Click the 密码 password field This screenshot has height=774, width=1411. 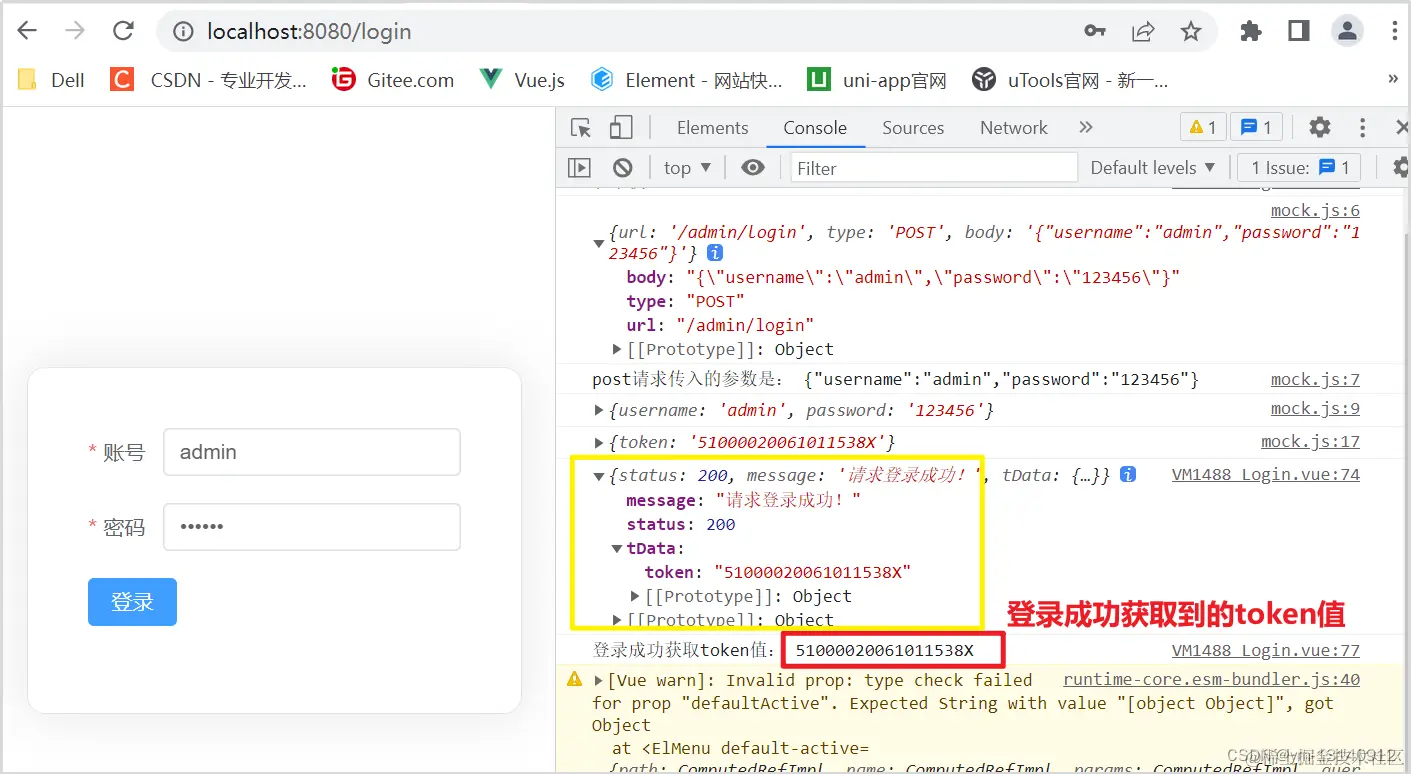[x=312, y=527]
